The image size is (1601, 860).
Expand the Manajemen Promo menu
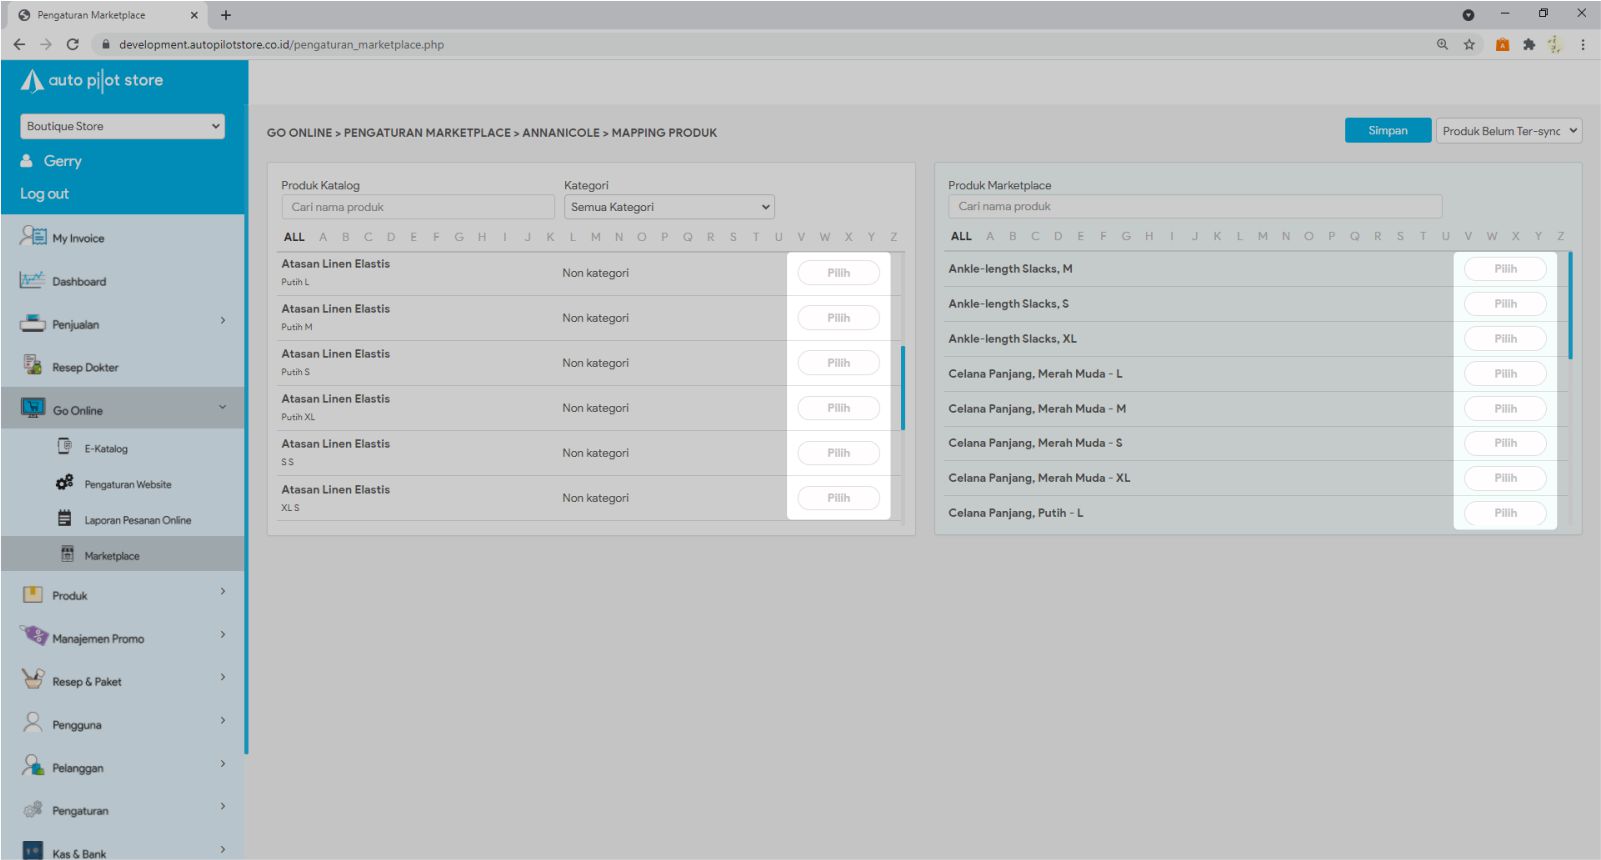click(x=223, y=635)
